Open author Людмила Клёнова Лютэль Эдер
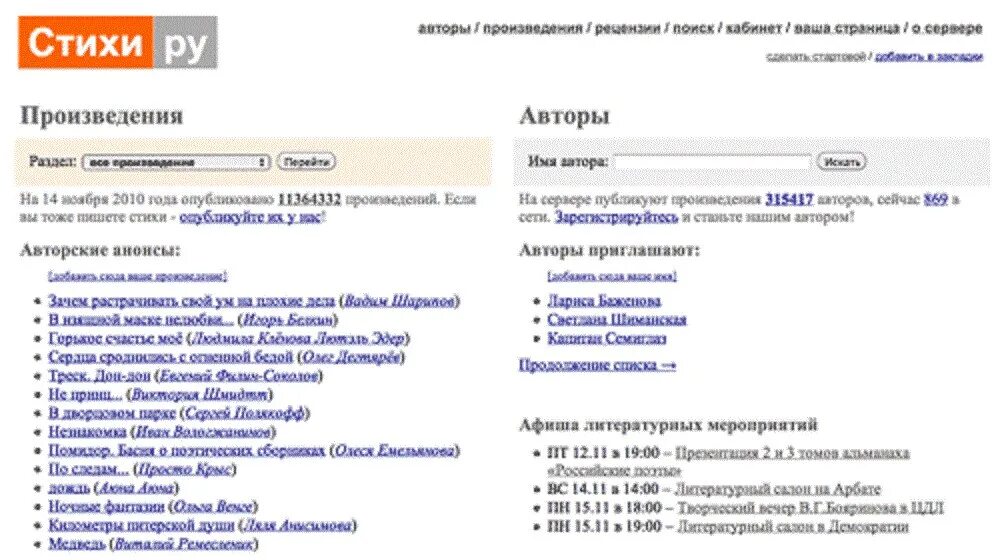Screen dimensions: 1000x560 (298, 338)
